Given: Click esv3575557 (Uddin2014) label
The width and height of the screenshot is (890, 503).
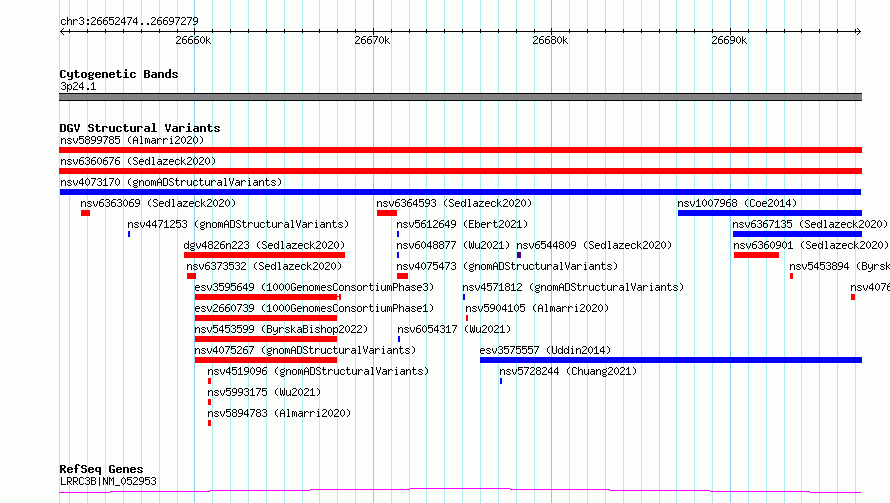Looking at the screenshot, I should pos(545,350).
